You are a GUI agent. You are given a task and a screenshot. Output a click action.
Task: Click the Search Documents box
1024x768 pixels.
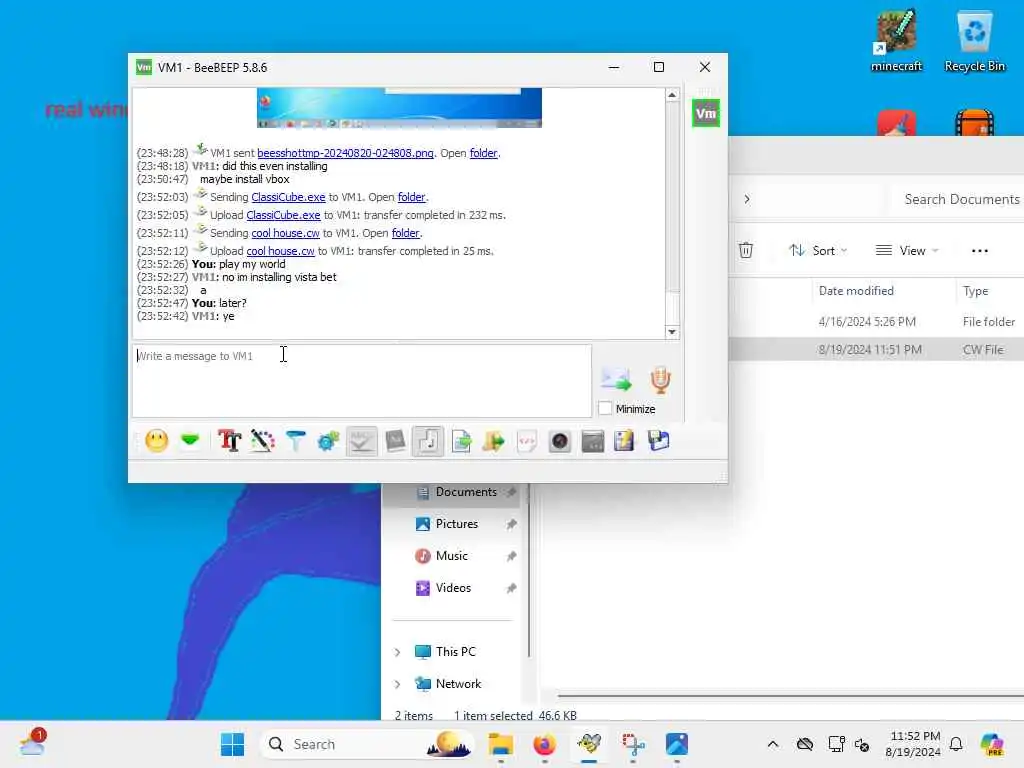[x=958, y=199]
